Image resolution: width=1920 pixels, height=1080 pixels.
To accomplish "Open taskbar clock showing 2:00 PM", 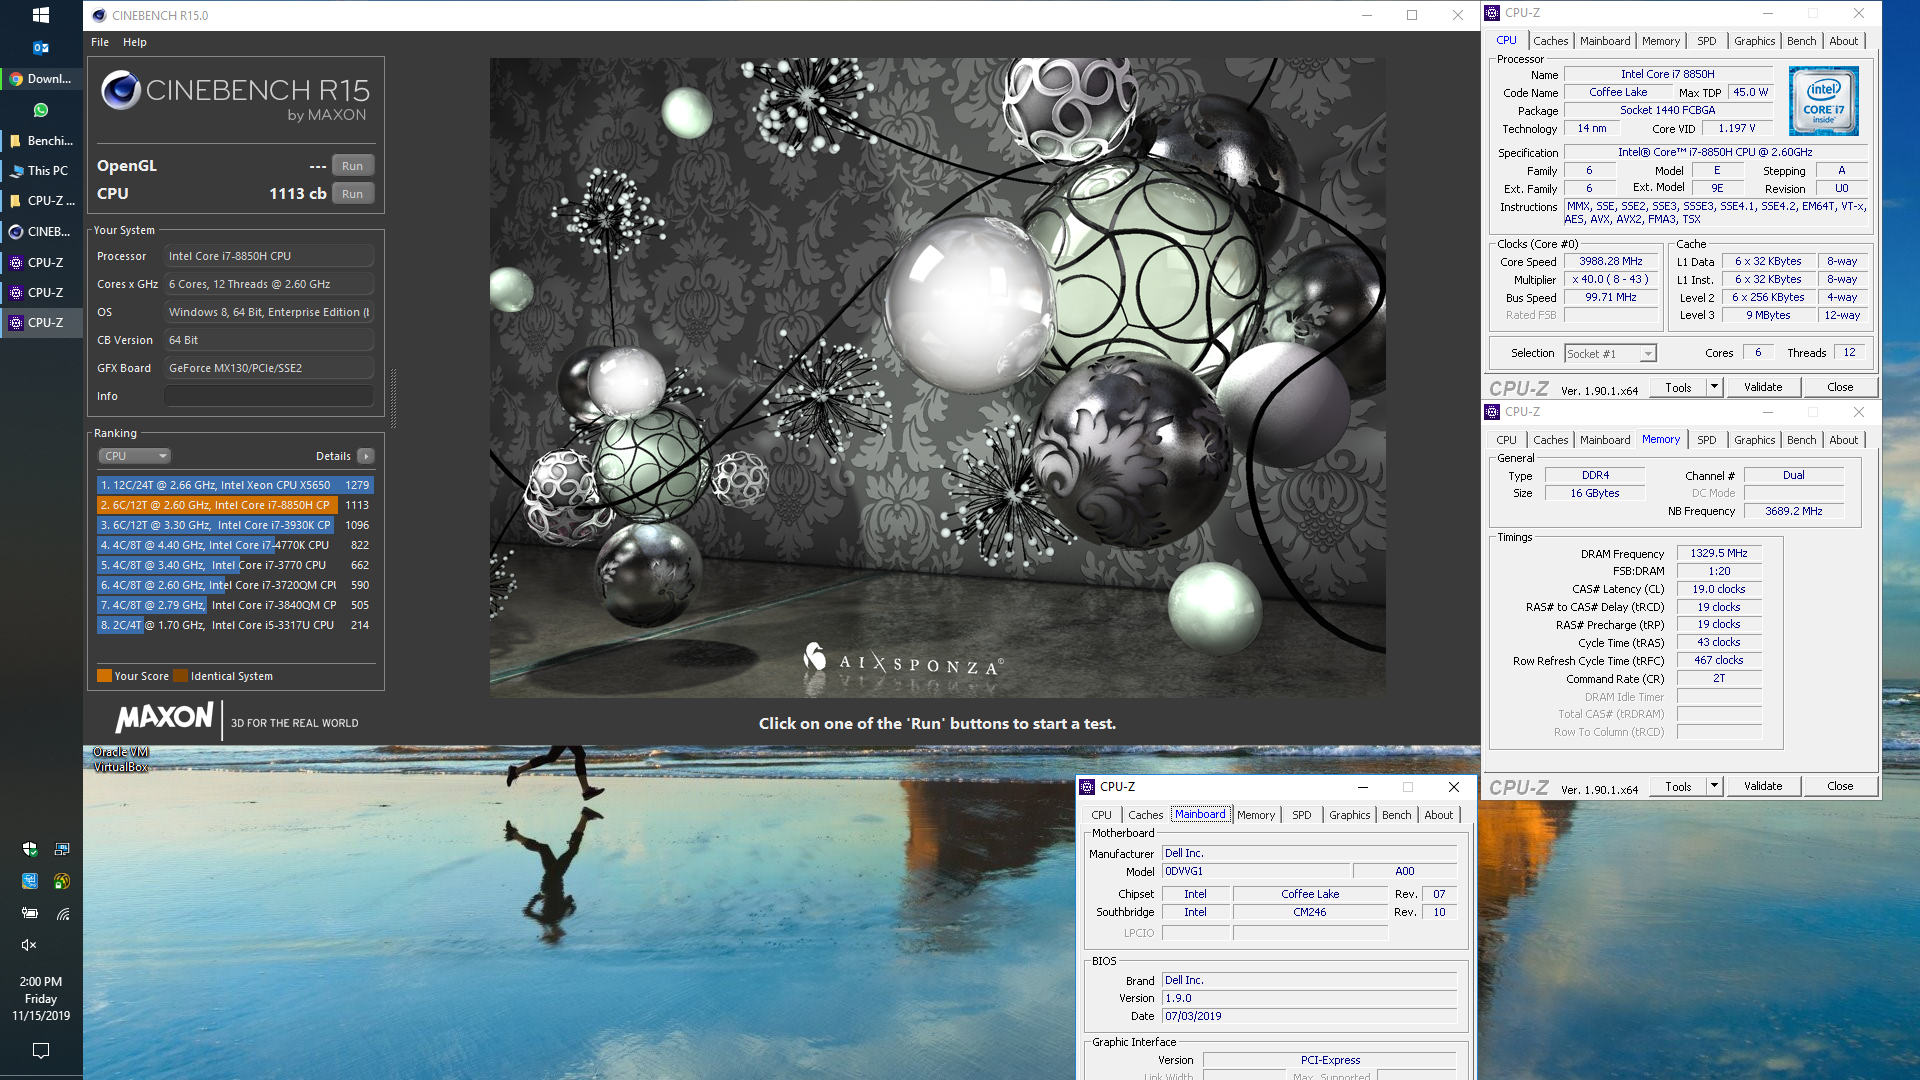I will 41,998.
